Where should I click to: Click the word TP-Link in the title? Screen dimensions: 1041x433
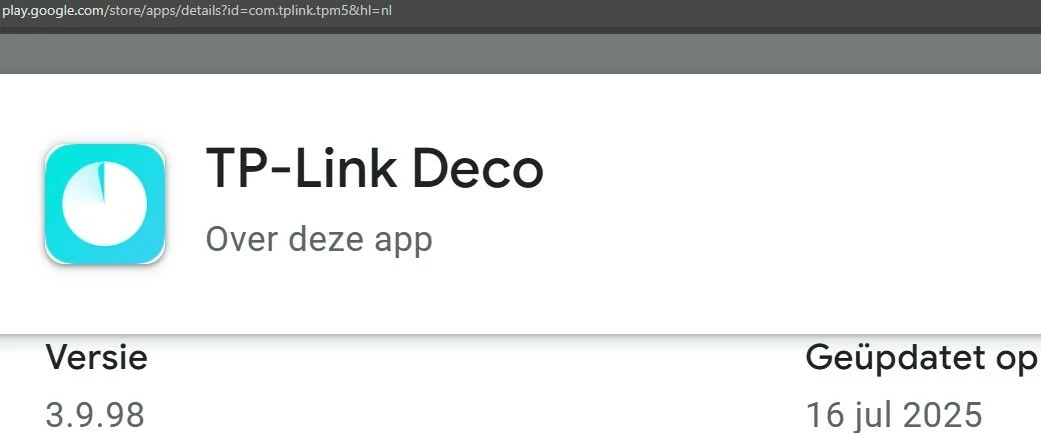tap(302, 169)
